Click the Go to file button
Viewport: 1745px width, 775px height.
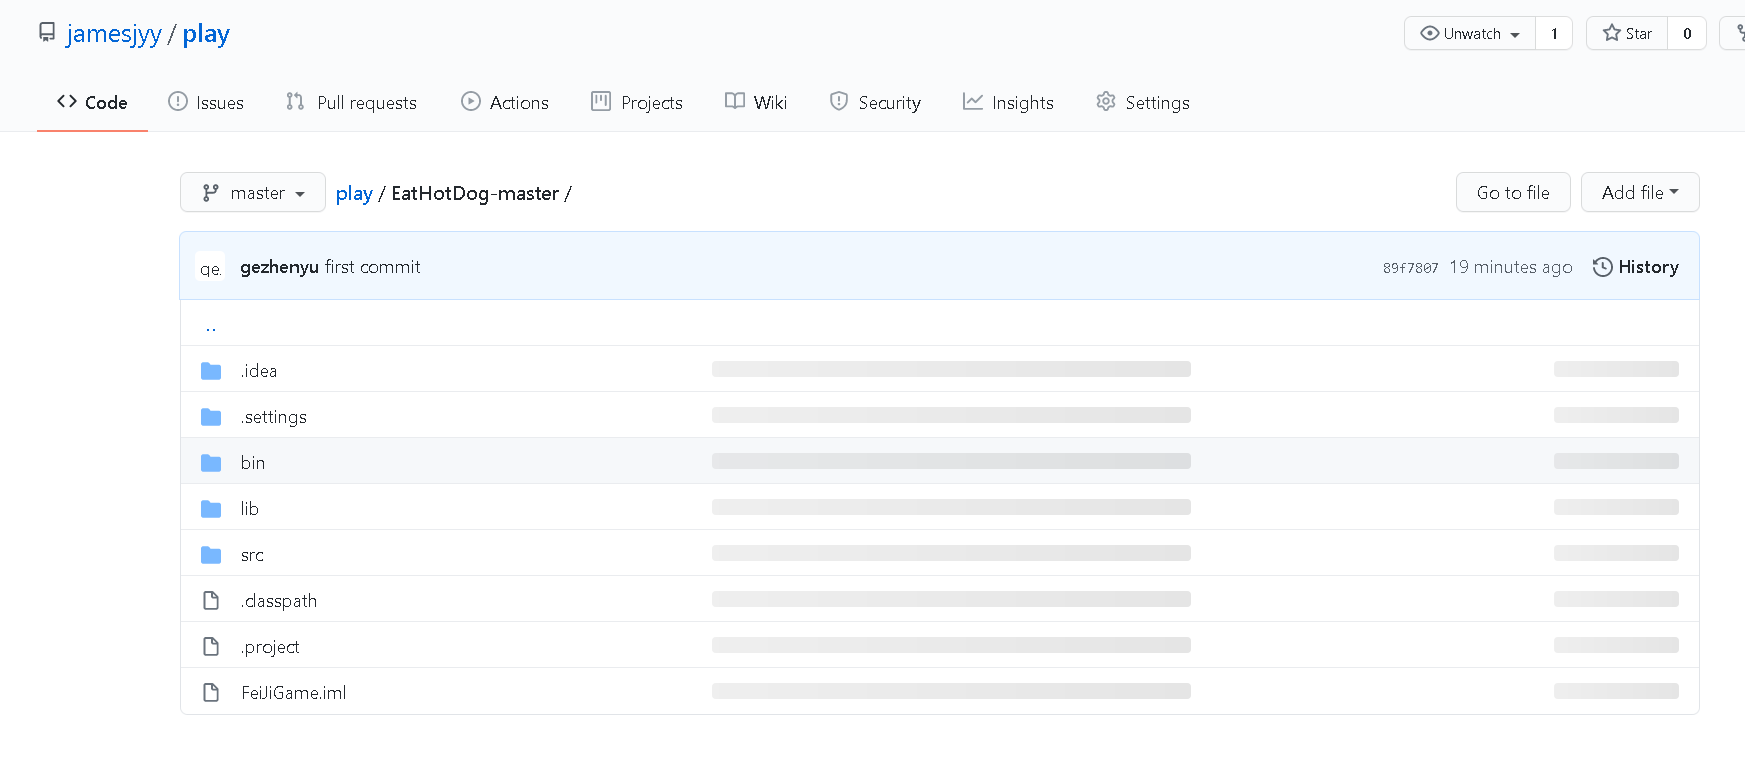(x=1513, y=192)
